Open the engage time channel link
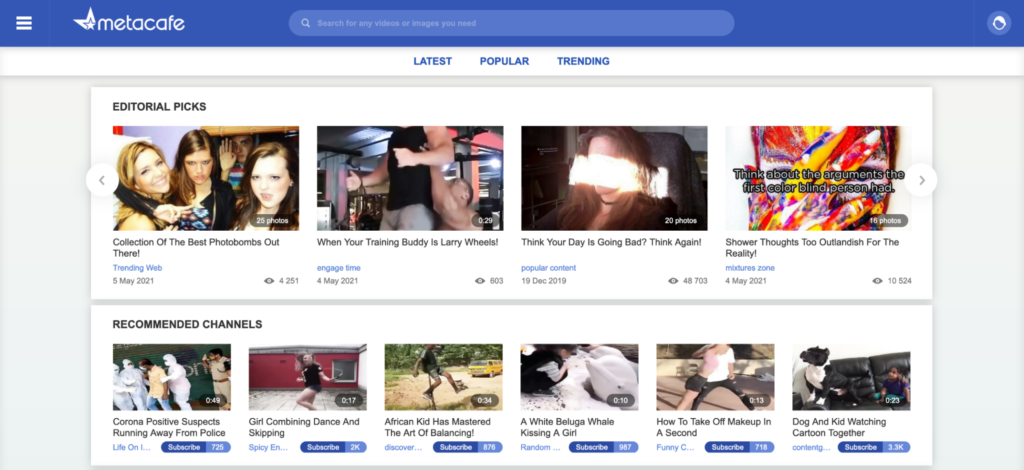 [338, 268]
